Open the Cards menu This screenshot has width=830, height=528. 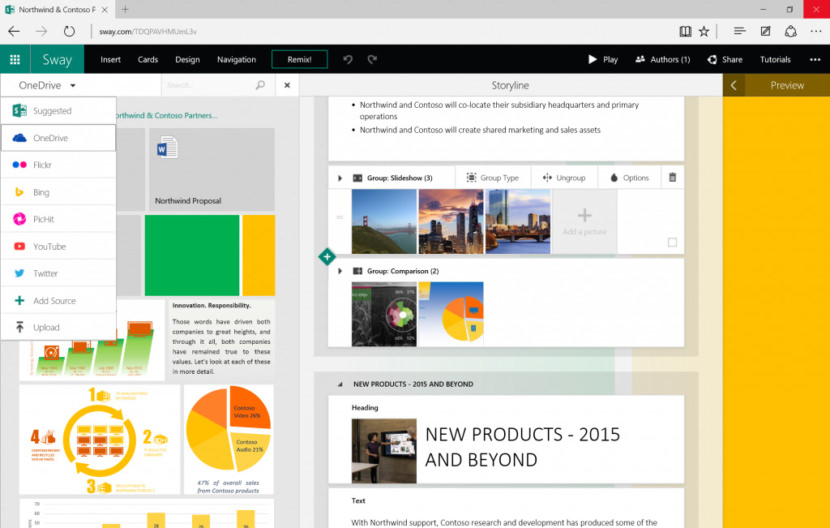click(x=148, y=59)
